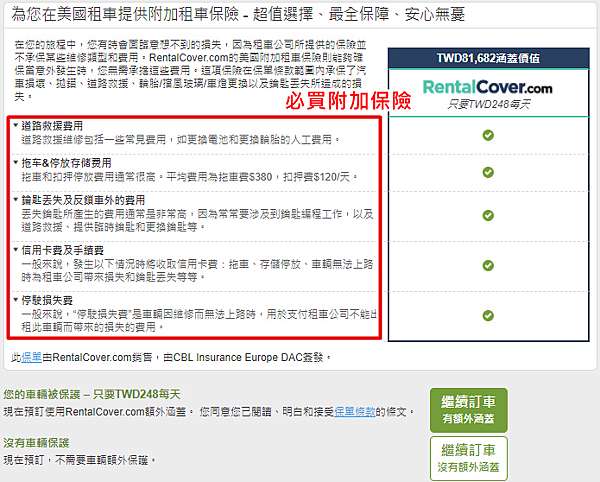Collapse the 信用卡费及手續费 section arrow

pos(16,250)
